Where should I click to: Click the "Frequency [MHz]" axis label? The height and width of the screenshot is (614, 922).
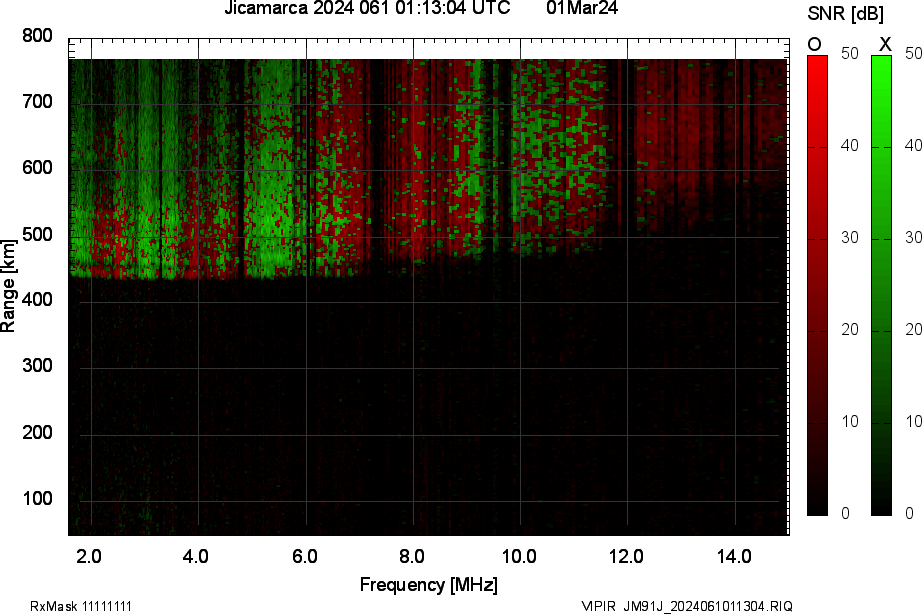tap(428, 585)
